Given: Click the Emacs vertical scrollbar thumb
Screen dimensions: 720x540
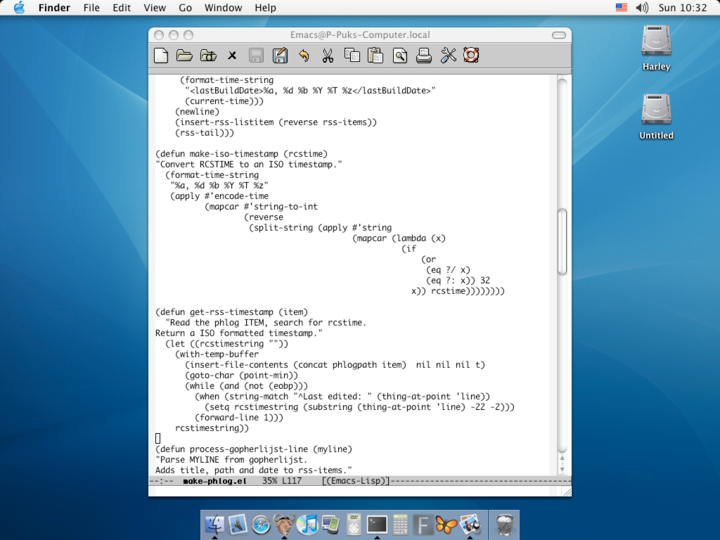Looking at the screenshot, I should pyautogui.click(x=562, y=242).
